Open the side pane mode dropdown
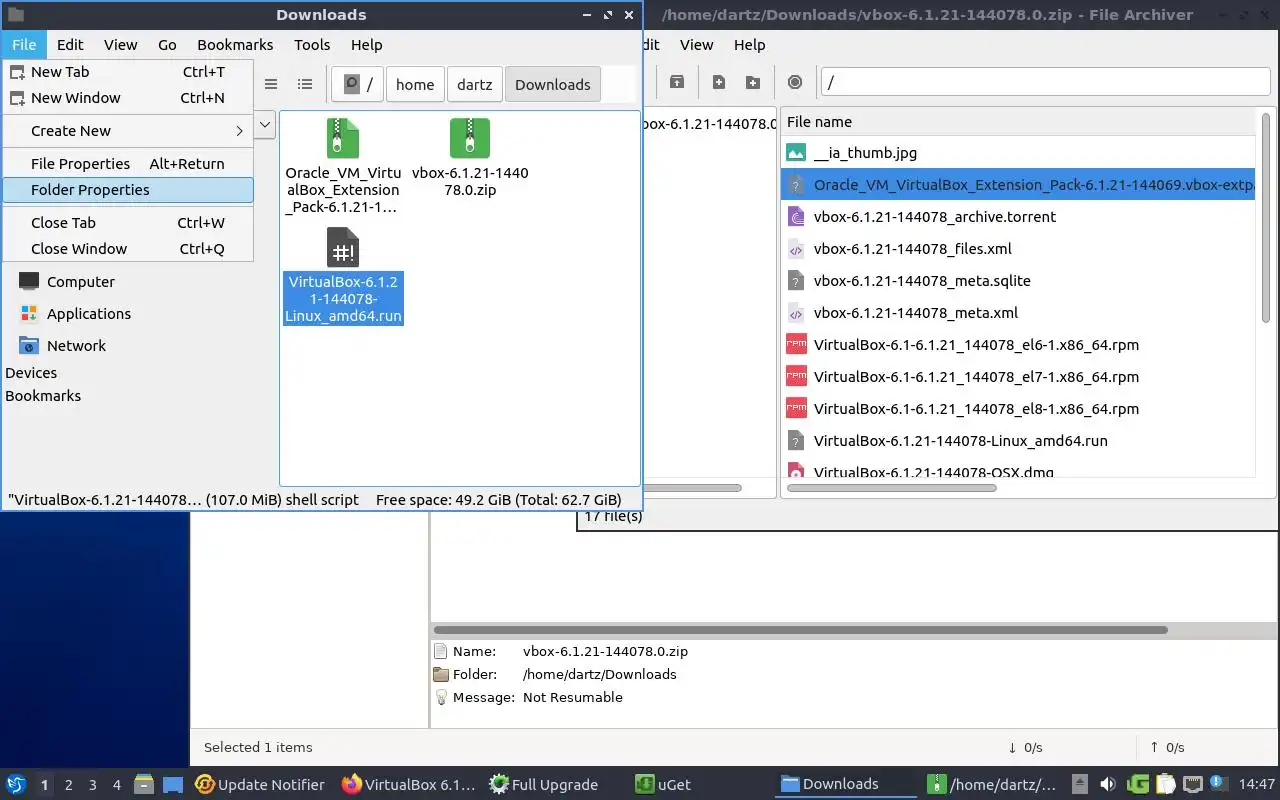This screenshot has height=800, width=1280. [x=265, y=125]
